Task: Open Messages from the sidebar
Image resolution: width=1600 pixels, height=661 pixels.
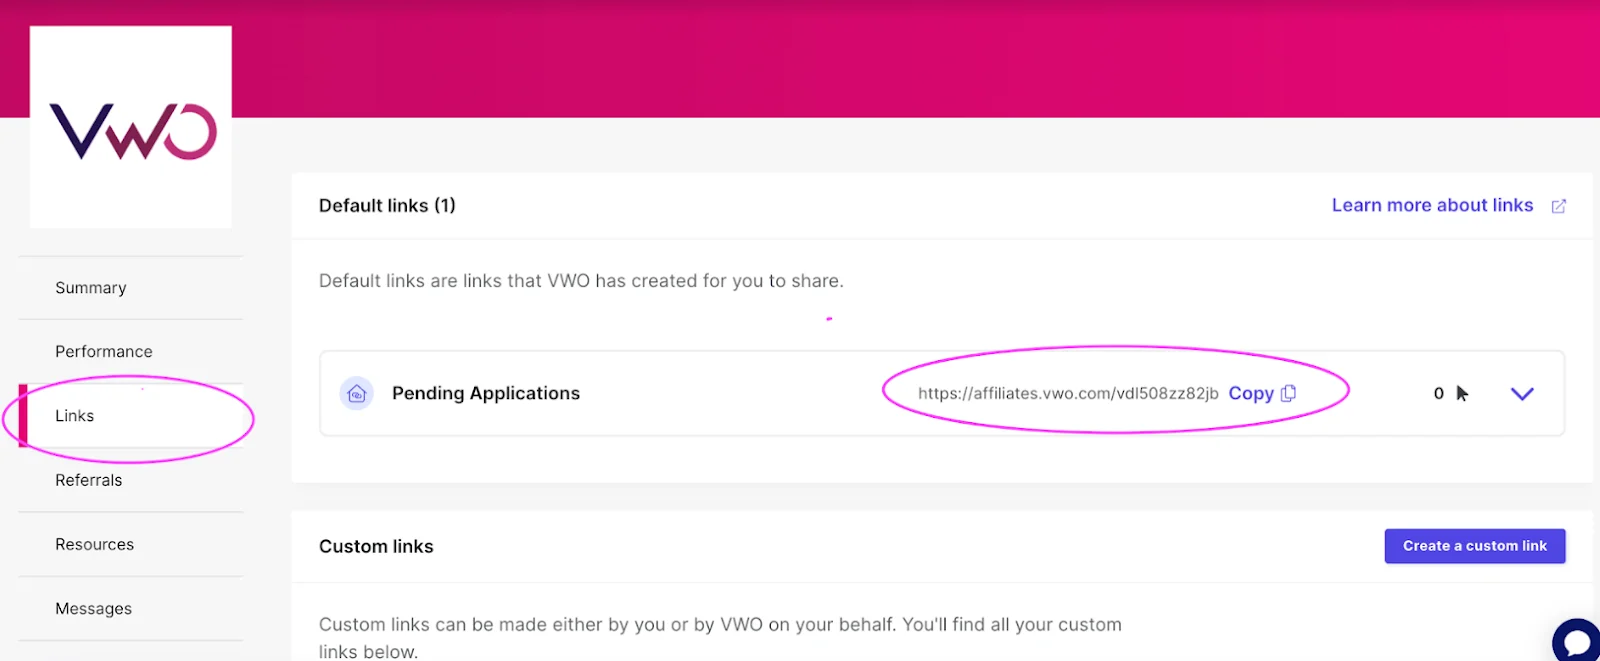Action: point(94,608)
